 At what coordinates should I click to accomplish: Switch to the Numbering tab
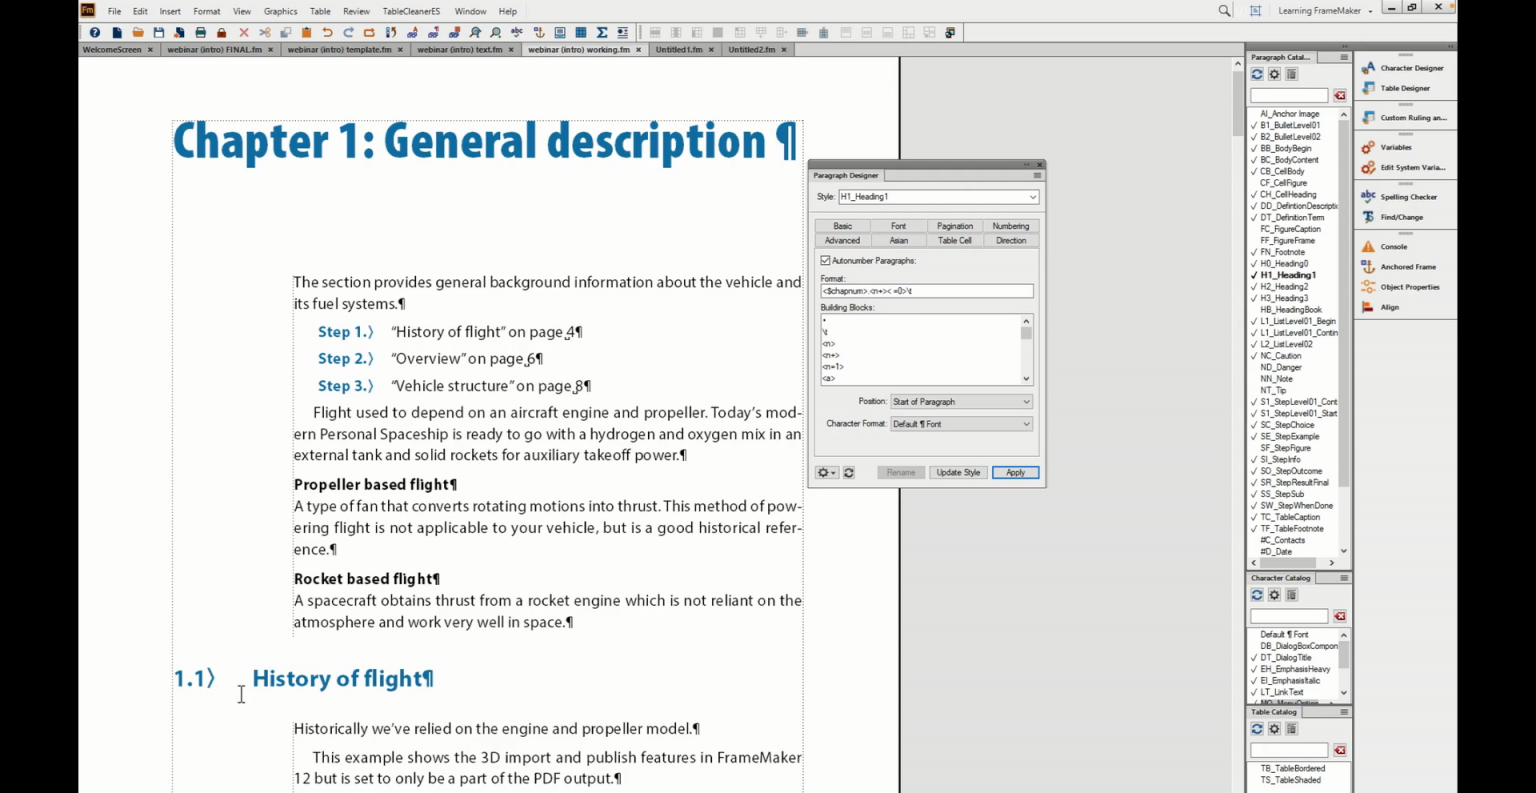click(1010, 226)
